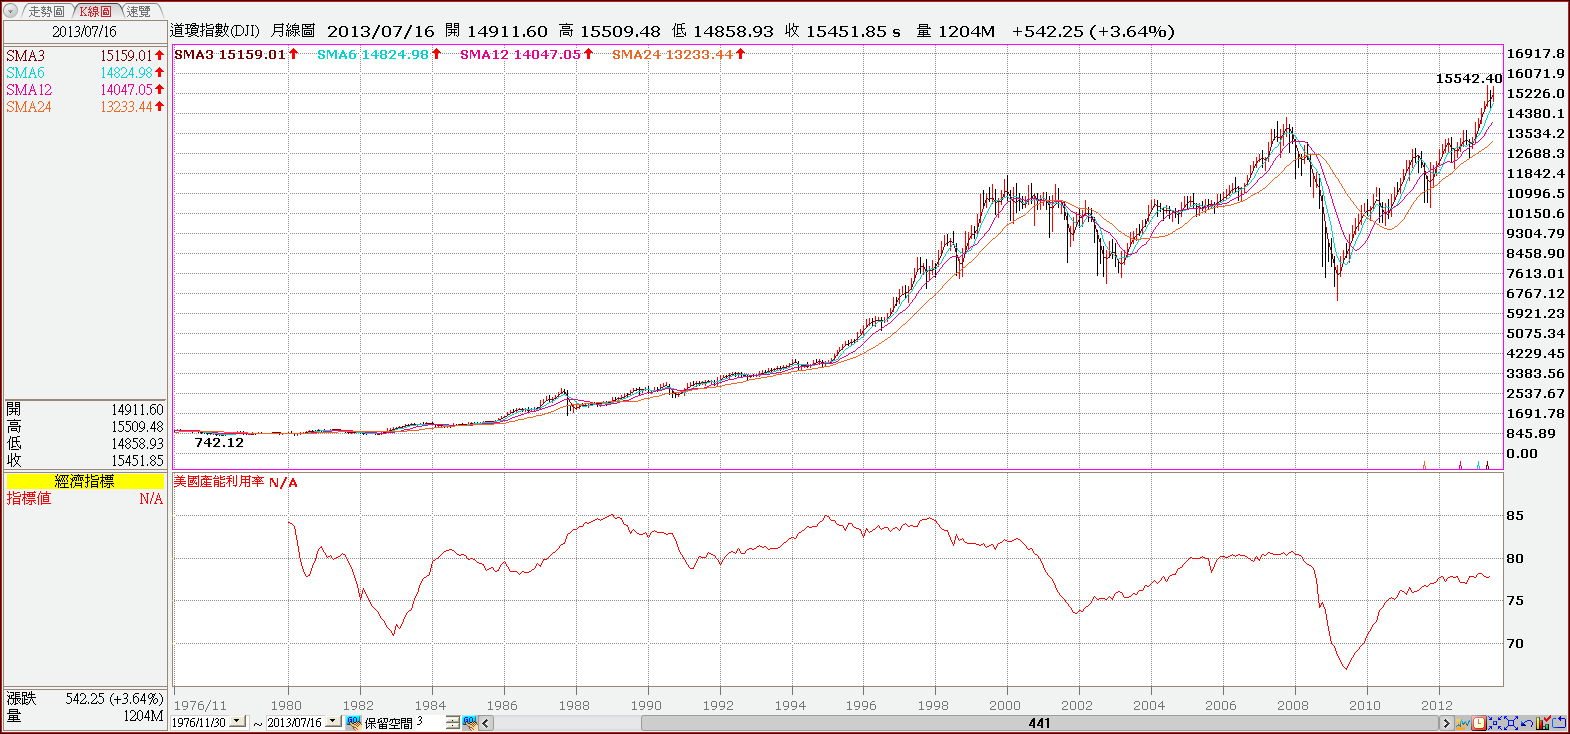1570x734 pixels.
Task: Click the 高 15509.48 row in left panel
Action: (x=85, y=426)
